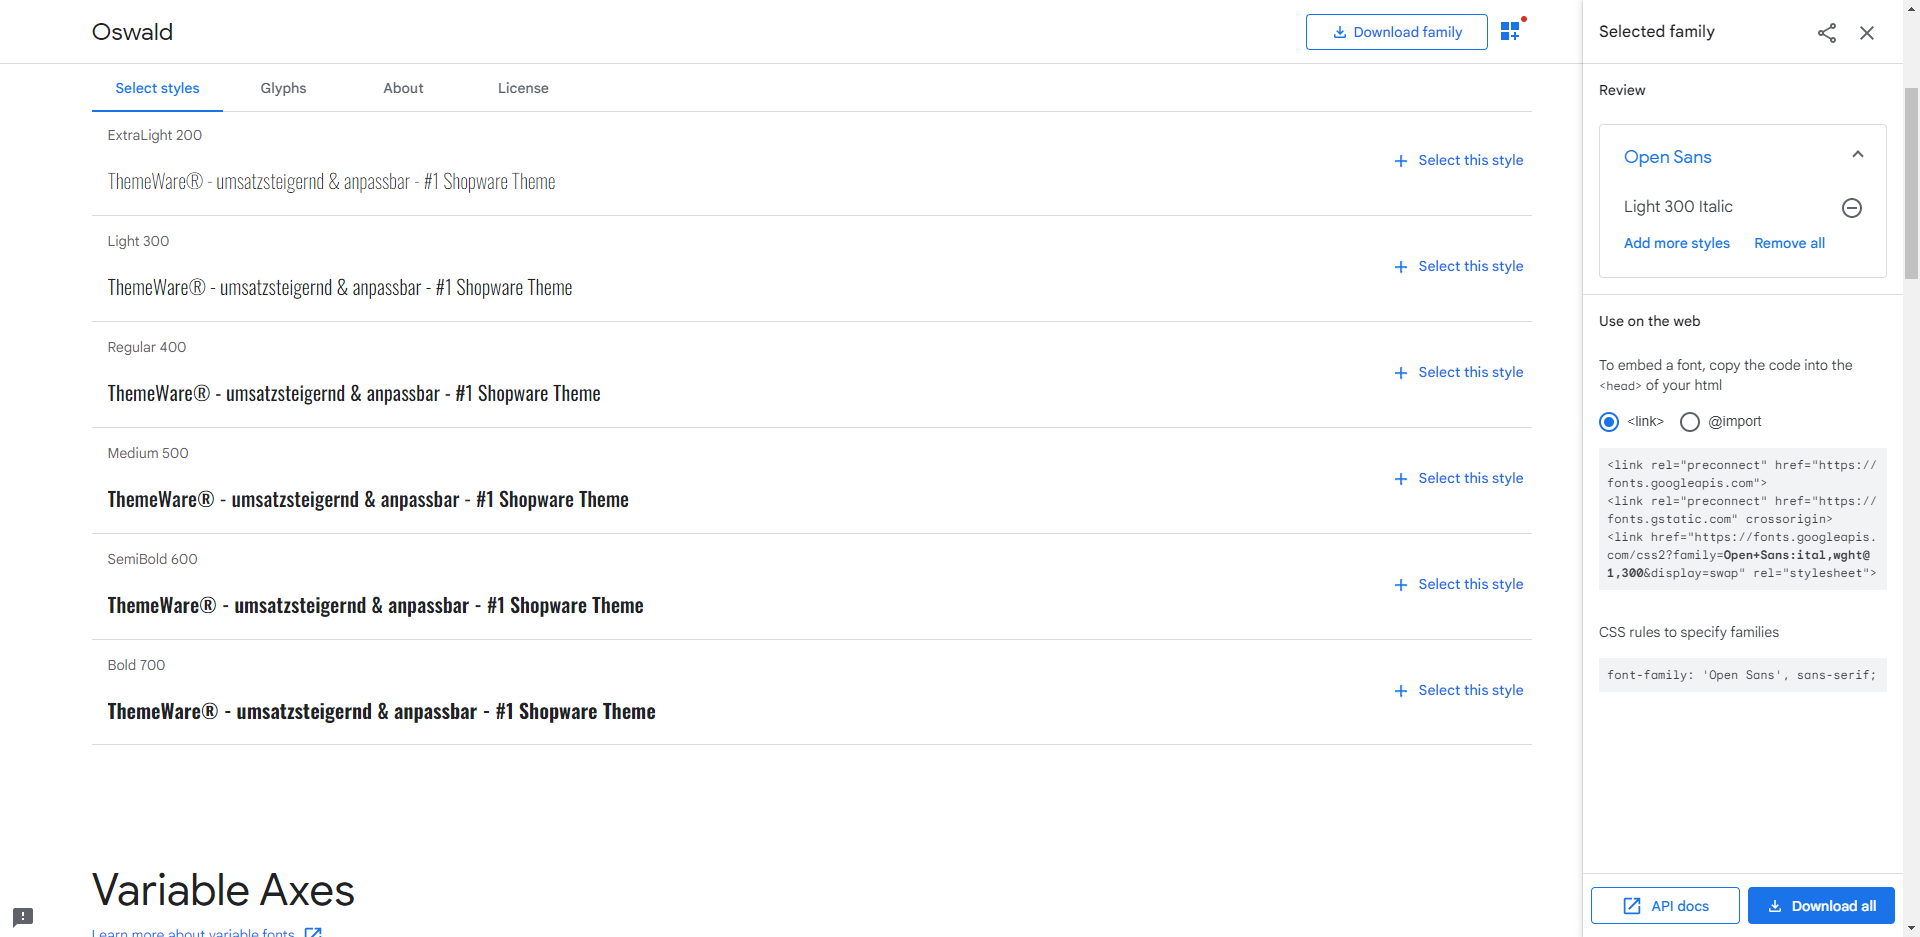Click the link embed code block
The width and height of the screenshot is (1920, 937).
point(1742,519)
